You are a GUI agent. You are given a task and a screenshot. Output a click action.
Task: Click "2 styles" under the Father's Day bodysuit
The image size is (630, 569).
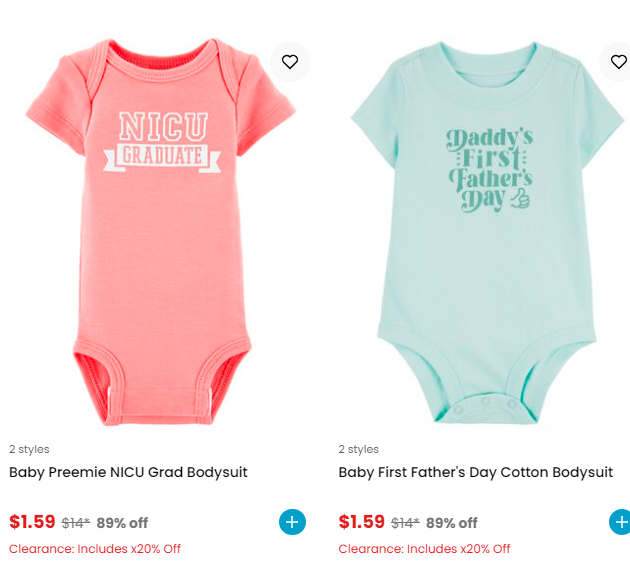pos(358,449)
